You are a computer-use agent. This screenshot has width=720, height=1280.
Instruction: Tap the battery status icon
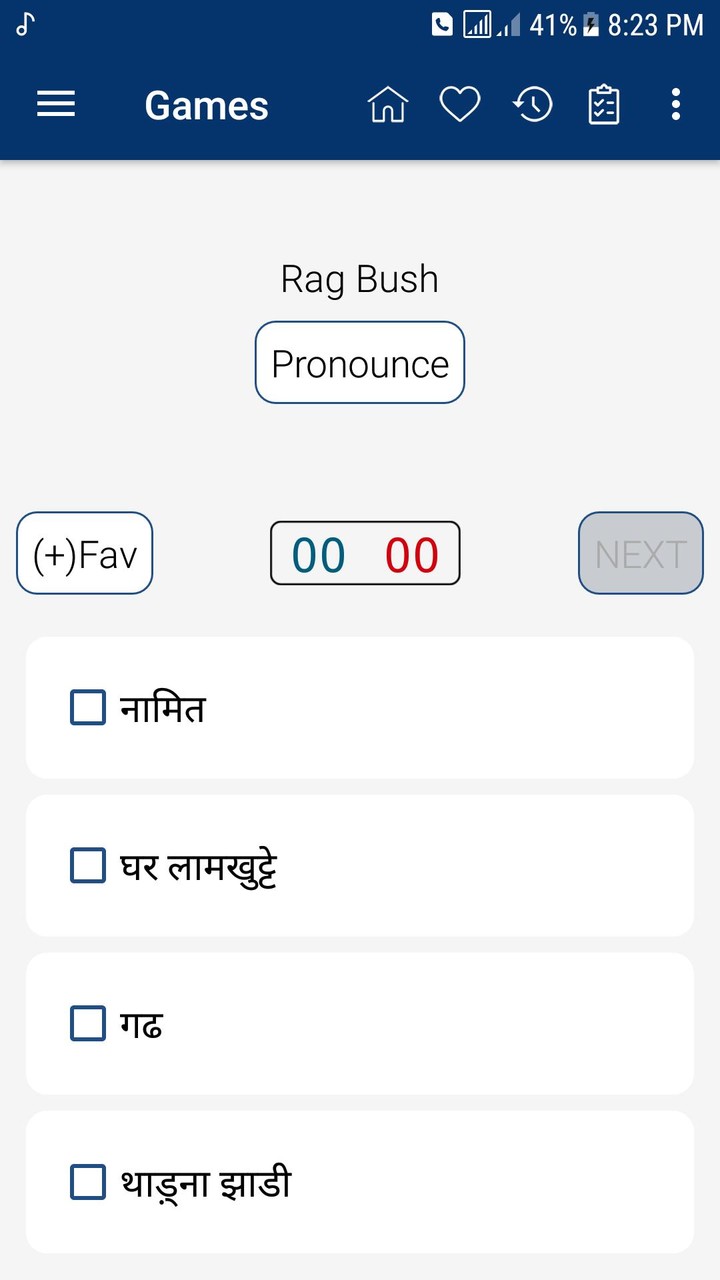pos(591,25)
